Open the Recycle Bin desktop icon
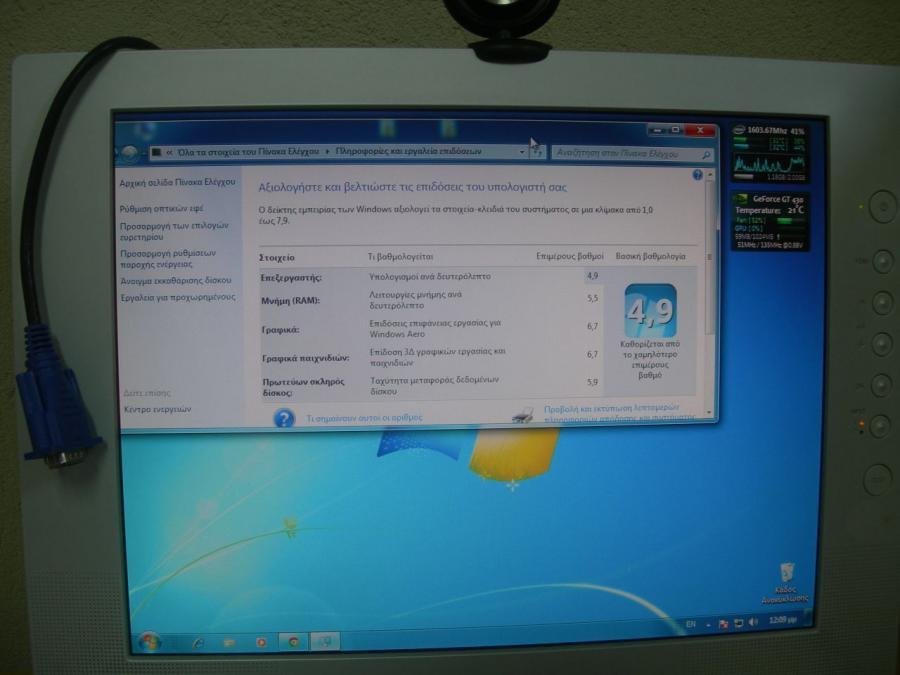Image resolution: width=900 pixels, height=675 pixels. pos(788,573)
